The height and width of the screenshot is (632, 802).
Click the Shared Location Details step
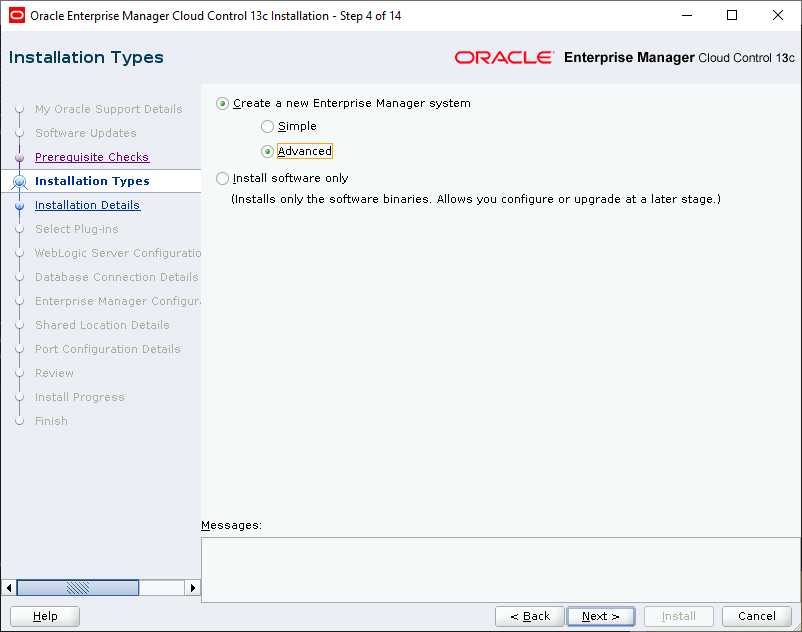click(102, 325)
